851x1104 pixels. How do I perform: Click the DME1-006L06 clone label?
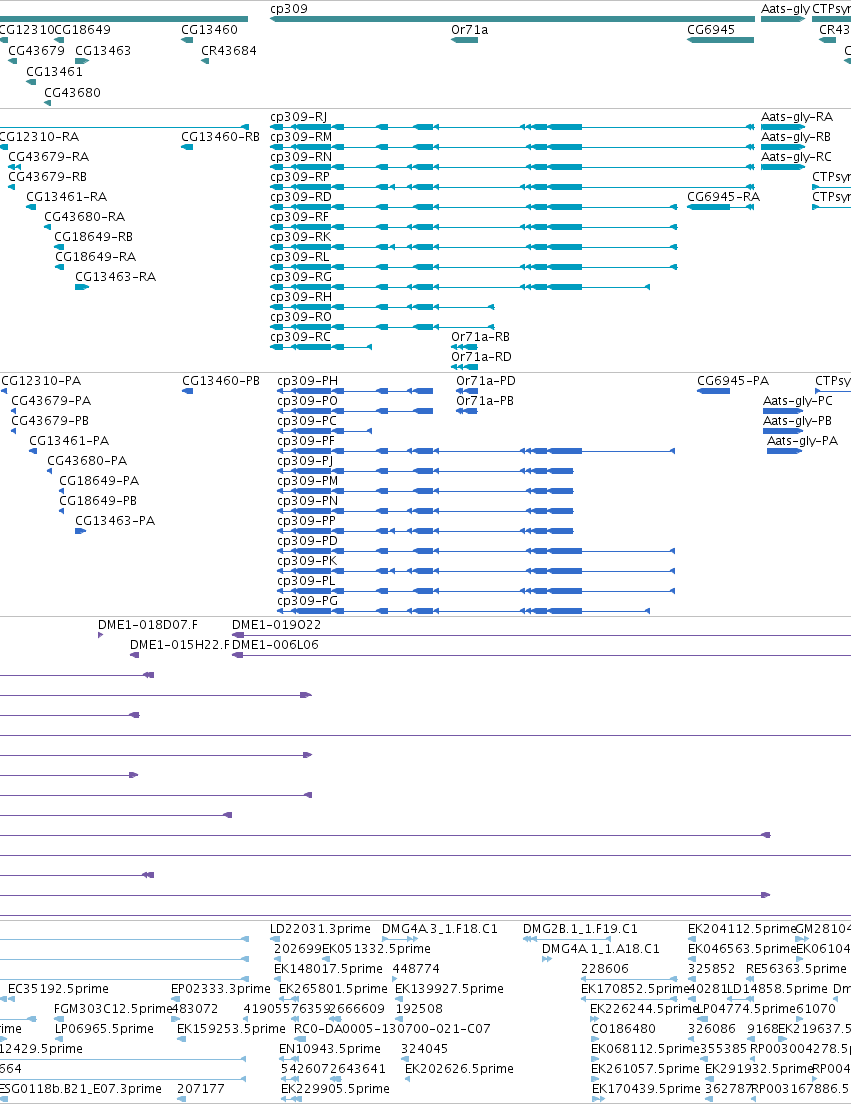[275, 645]
